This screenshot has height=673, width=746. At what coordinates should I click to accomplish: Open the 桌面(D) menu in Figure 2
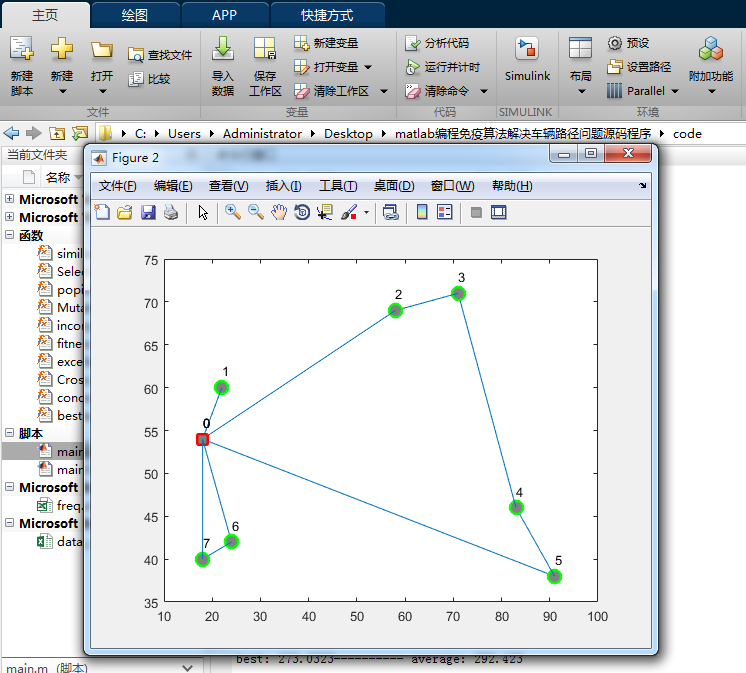(x=394, y=186)
